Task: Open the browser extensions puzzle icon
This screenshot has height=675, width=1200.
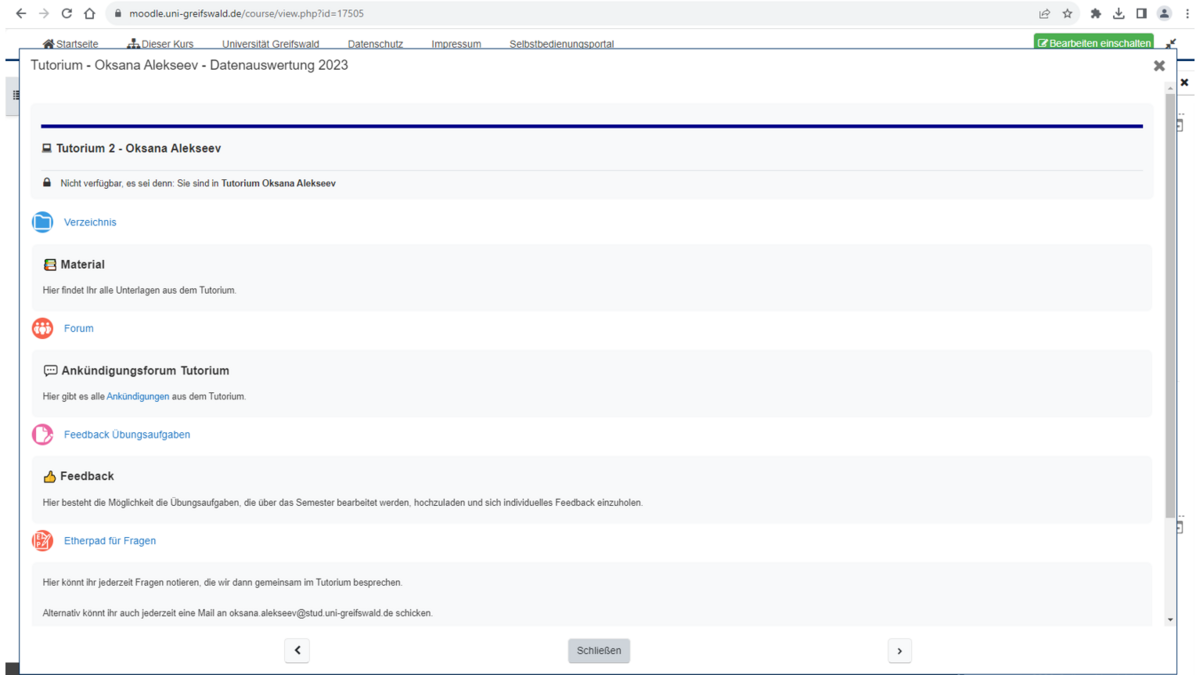Action: 1095,14
